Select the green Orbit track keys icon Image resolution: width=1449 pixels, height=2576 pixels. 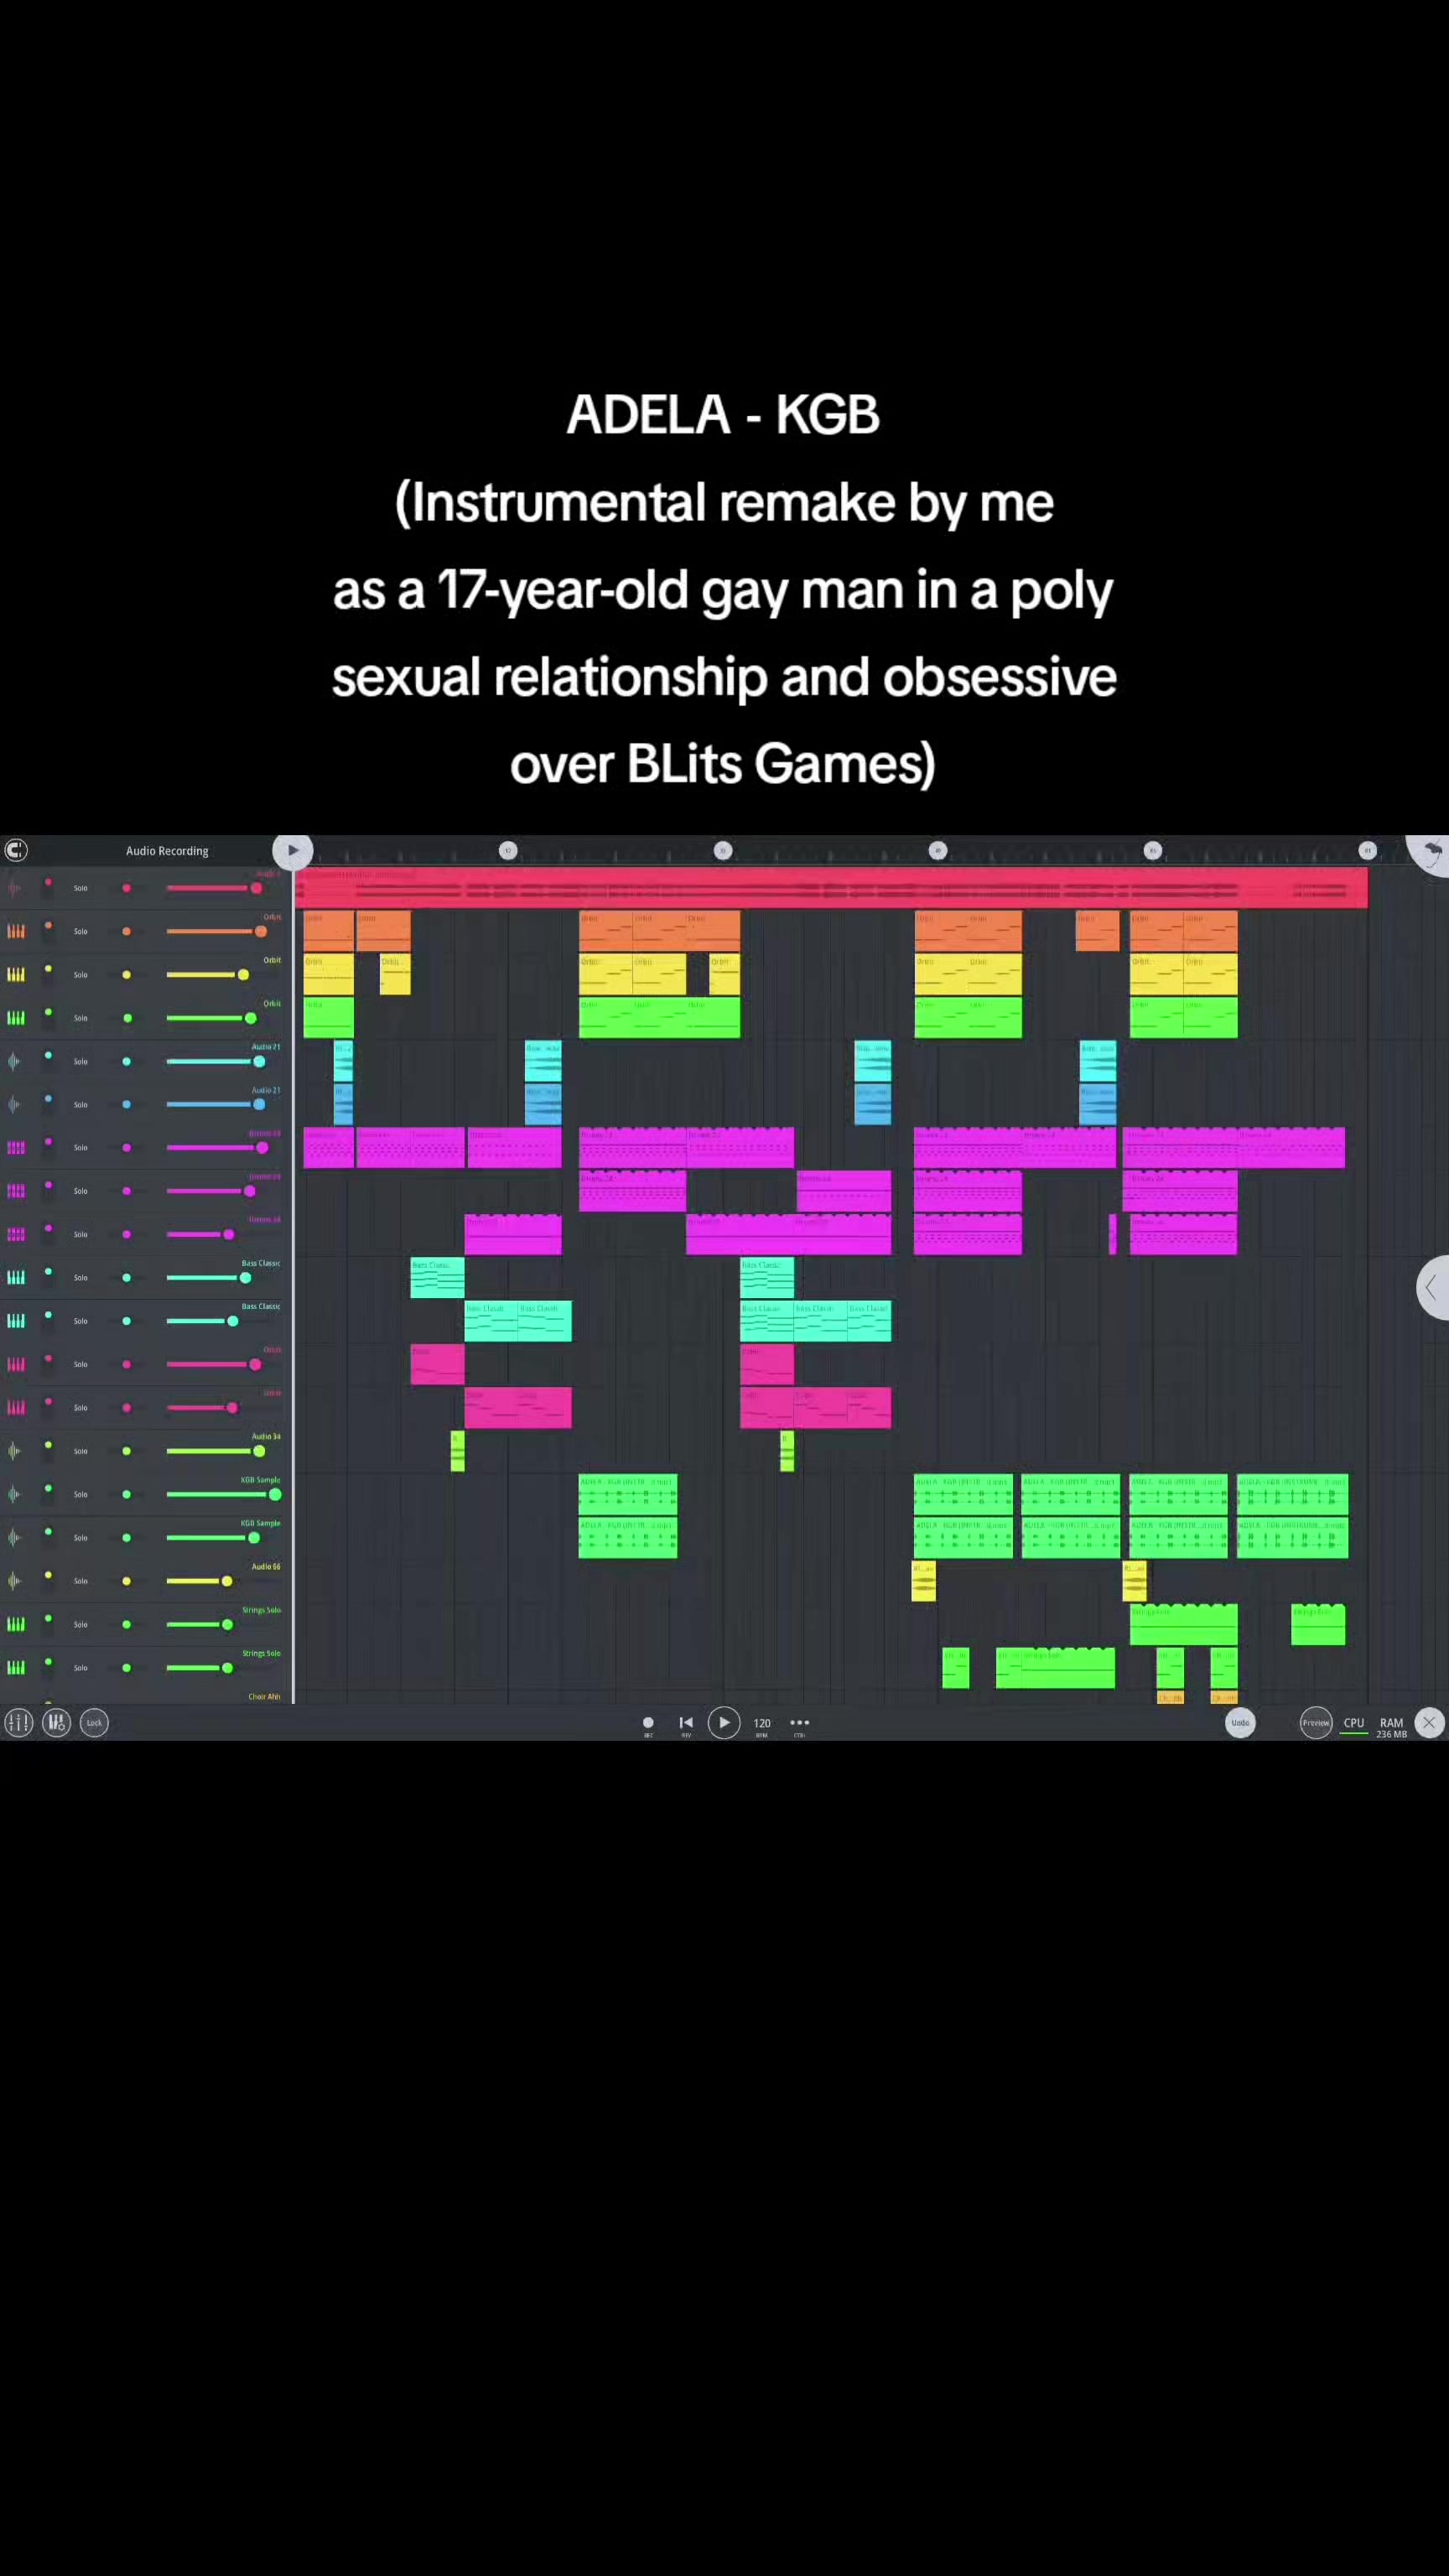click(16, 1018)
